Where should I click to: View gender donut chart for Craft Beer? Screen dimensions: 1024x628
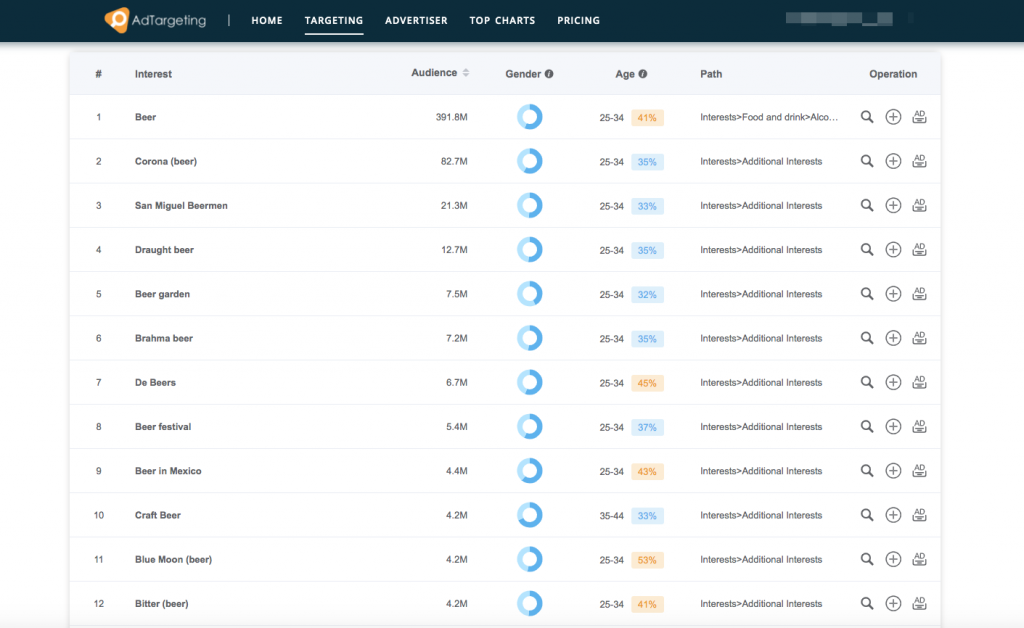pyautogui.click(x=530, y=515)
